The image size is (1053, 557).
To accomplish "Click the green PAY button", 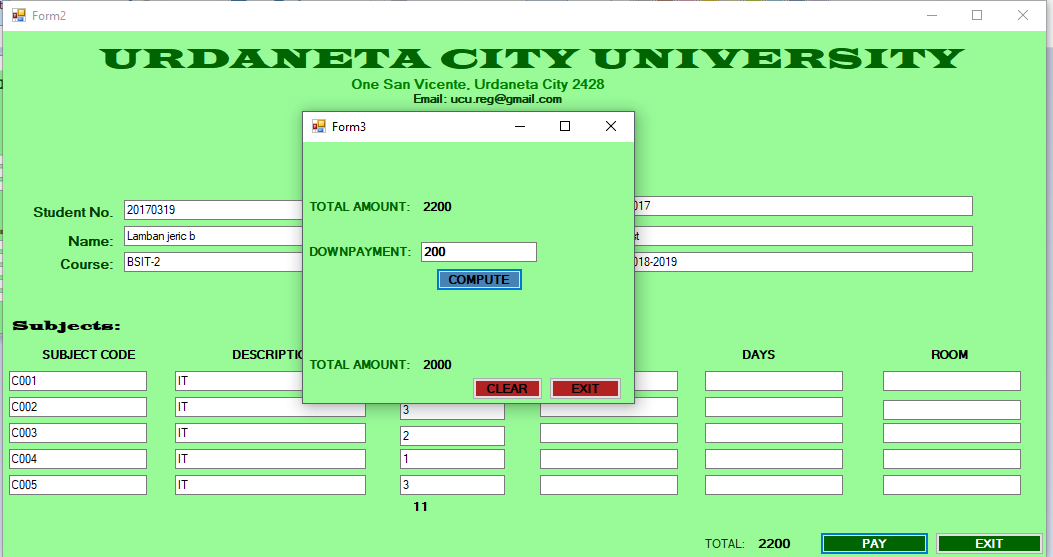I will coord(873,543).
